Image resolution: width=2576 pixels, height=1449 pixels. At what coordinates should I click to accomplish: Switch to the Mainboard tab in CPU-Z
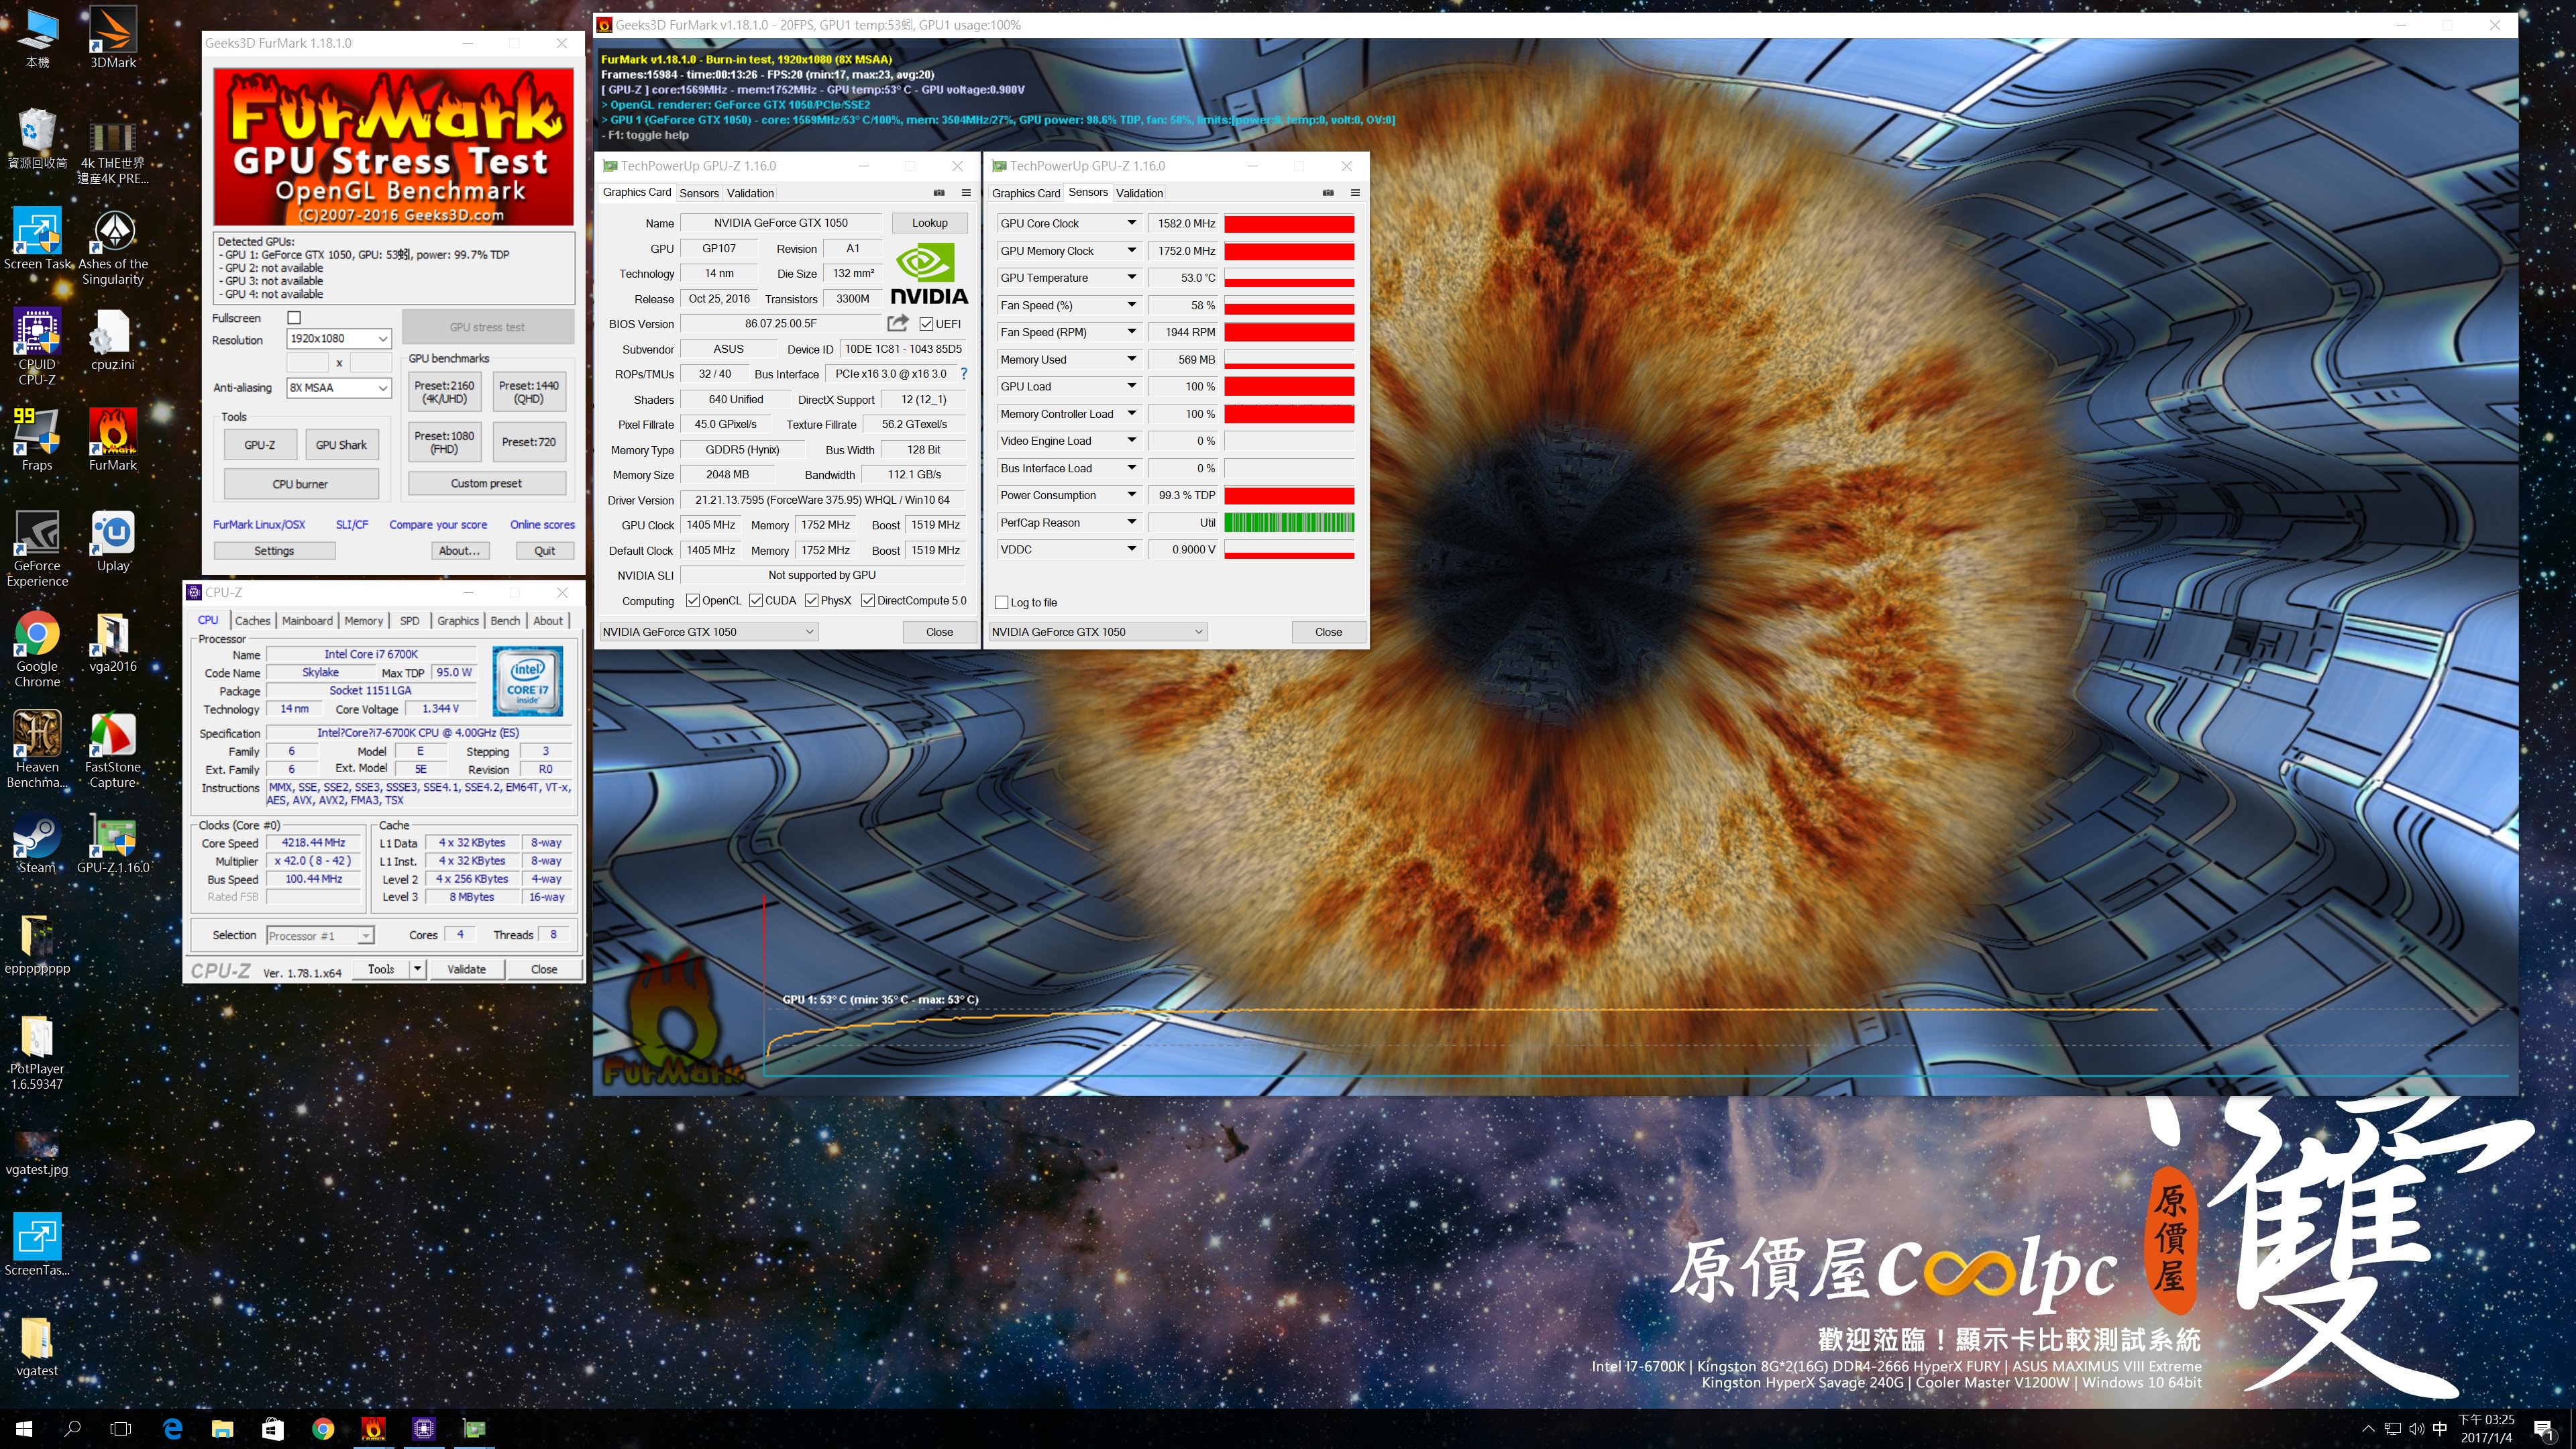[307, 621]
